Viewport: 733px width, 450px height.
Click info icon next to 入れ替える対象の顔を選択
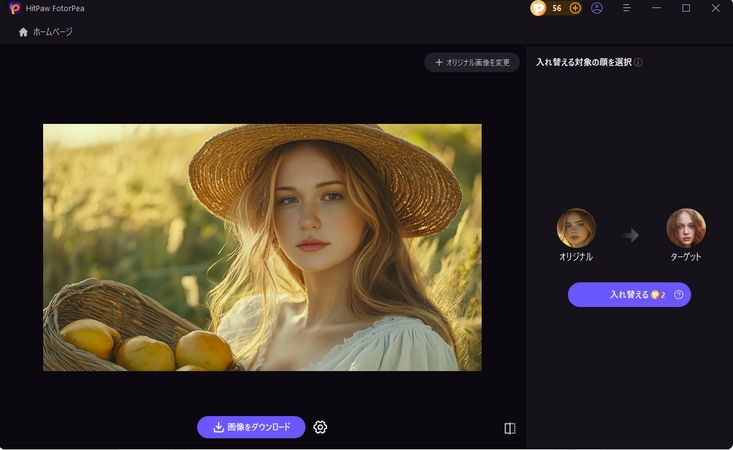(x=638, y=62)
